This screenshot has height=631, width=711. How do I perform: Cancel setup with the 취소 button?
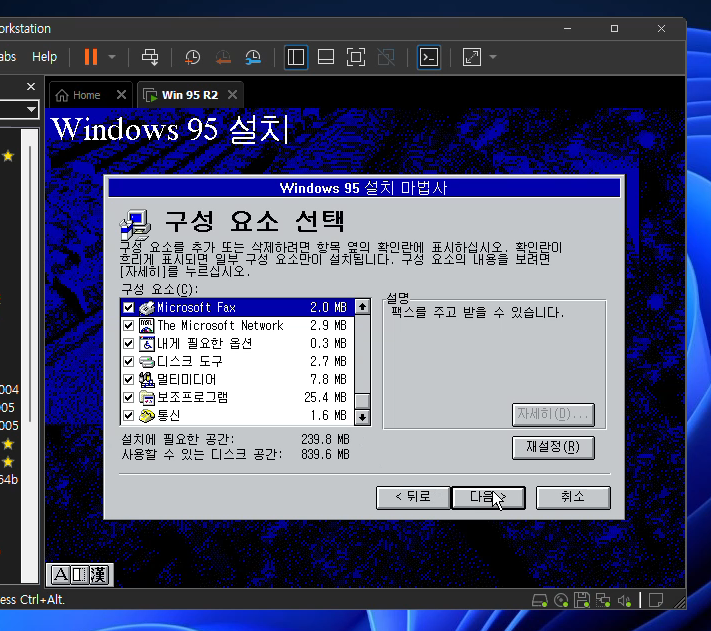(573, 497)
